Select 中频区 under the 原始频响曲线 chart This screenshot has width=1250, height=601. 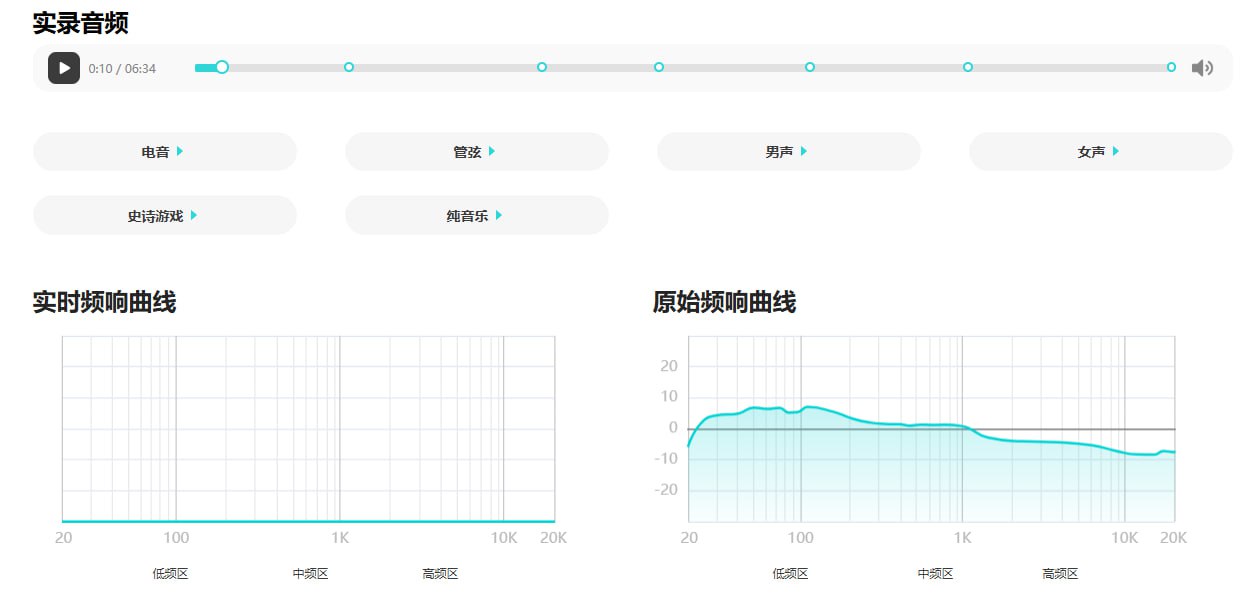click(x=935, y=574)
